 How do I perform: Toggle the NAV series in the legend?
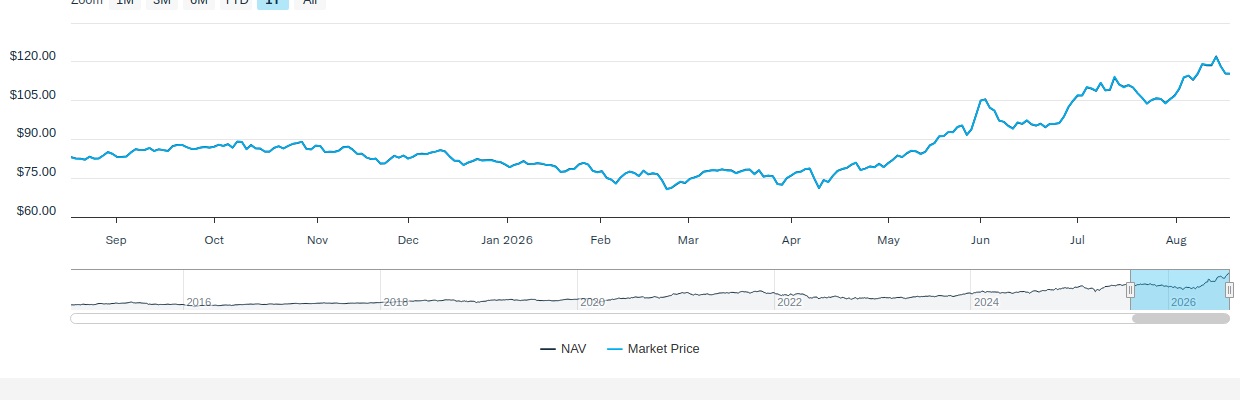(563, 349)
